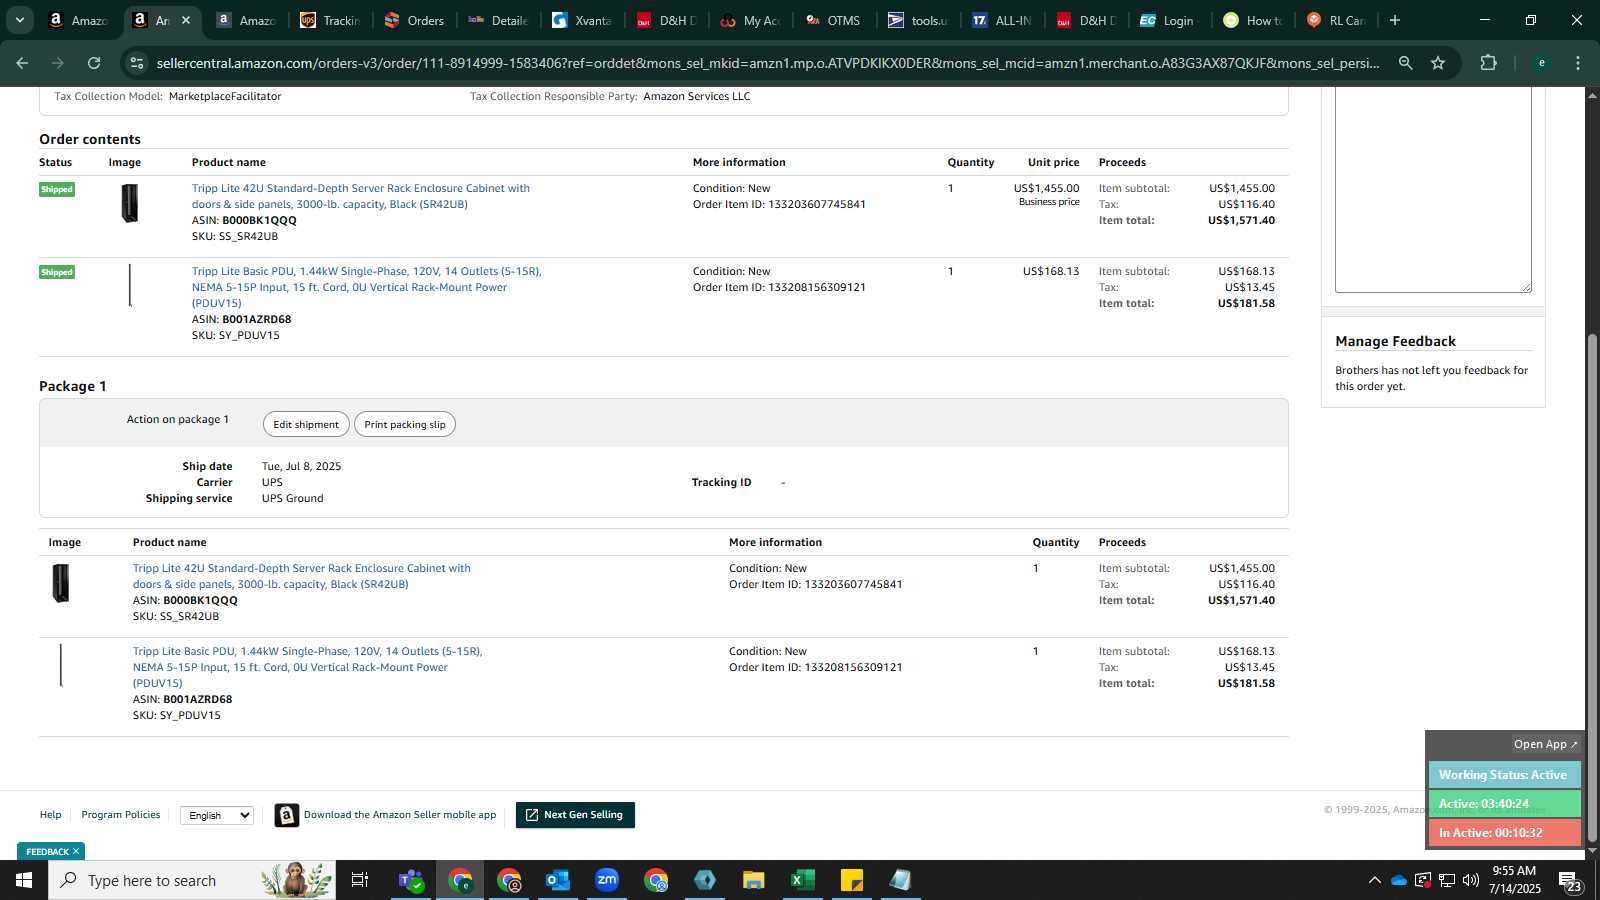Screen dimensions: 1600x900
Task: Open Tripp Lite Basic PDU link in Order contents
Action: click(x=366, y=287)
